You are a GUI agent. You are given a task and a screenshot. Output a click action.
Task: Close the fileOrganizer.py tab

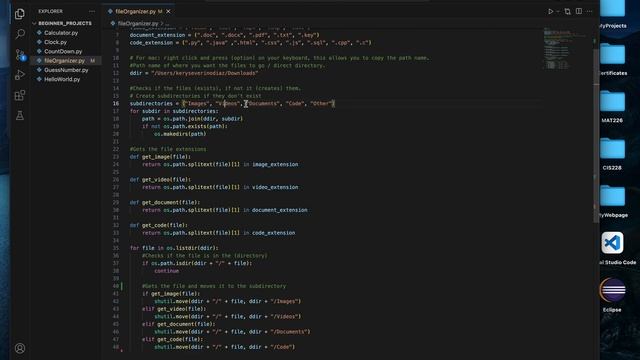pyautogui.click(x=168, y=11)
